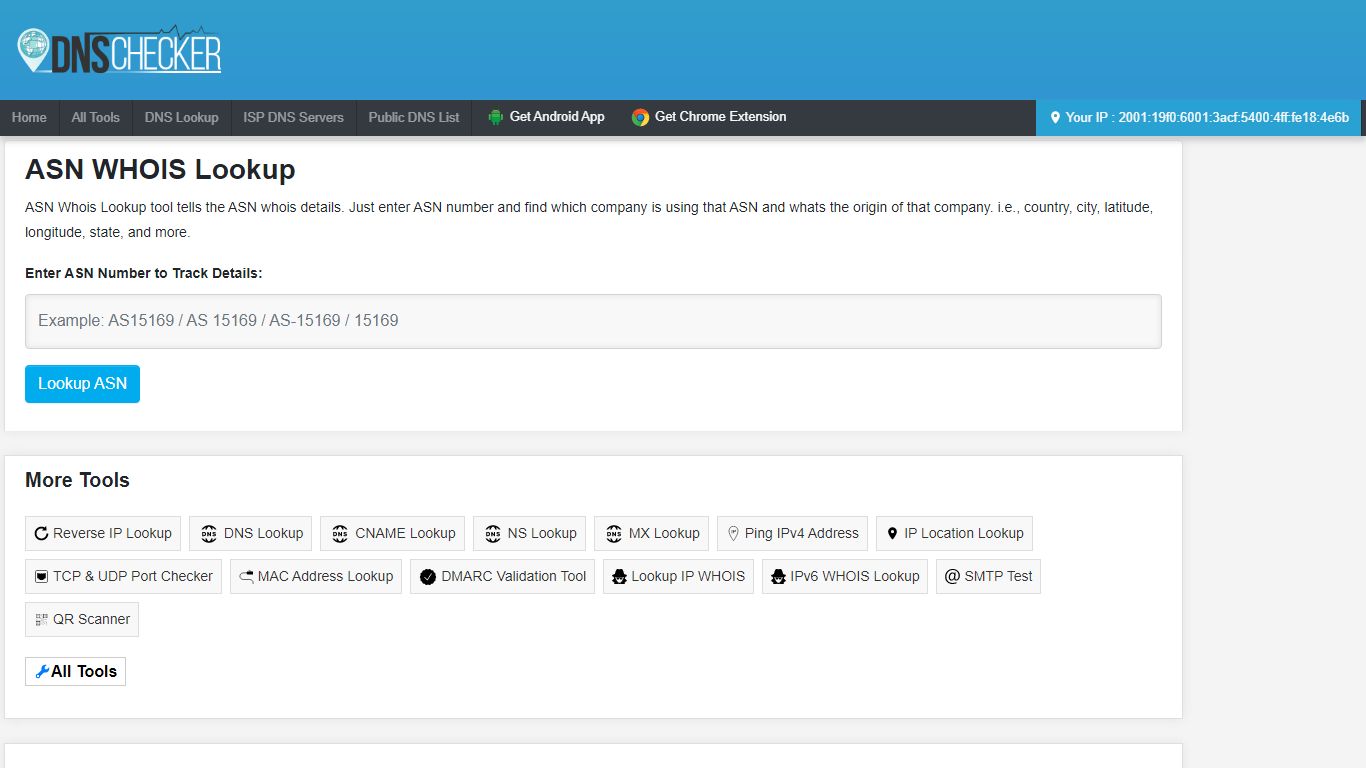Focus the ASN number input field
The height and width of the screenshot is (768, 1366).
[x=593, y=321]
